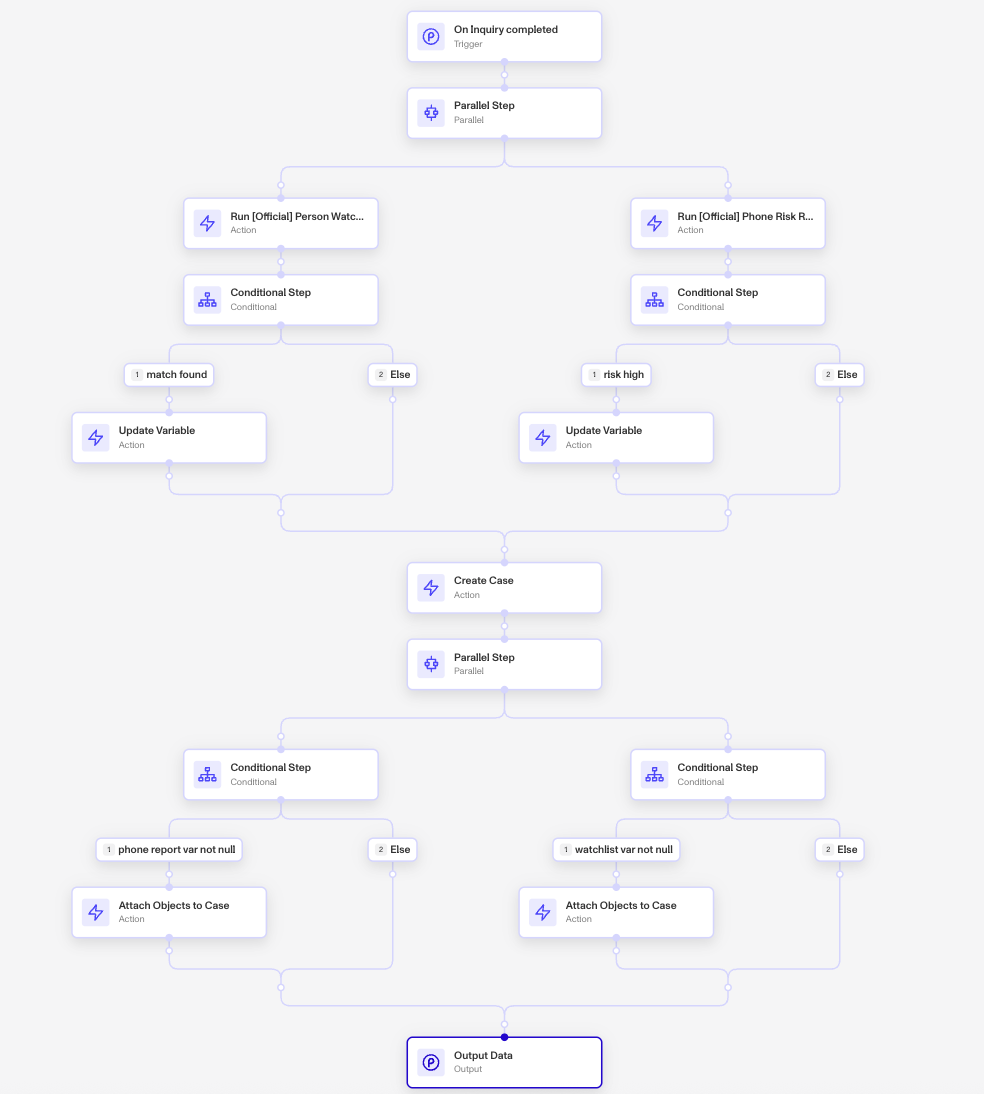This screenshot has height=1094, width=984.
Task: Click the Attach Objects to Case right icon
Action: pyautogui.click(x=543, y=912)
